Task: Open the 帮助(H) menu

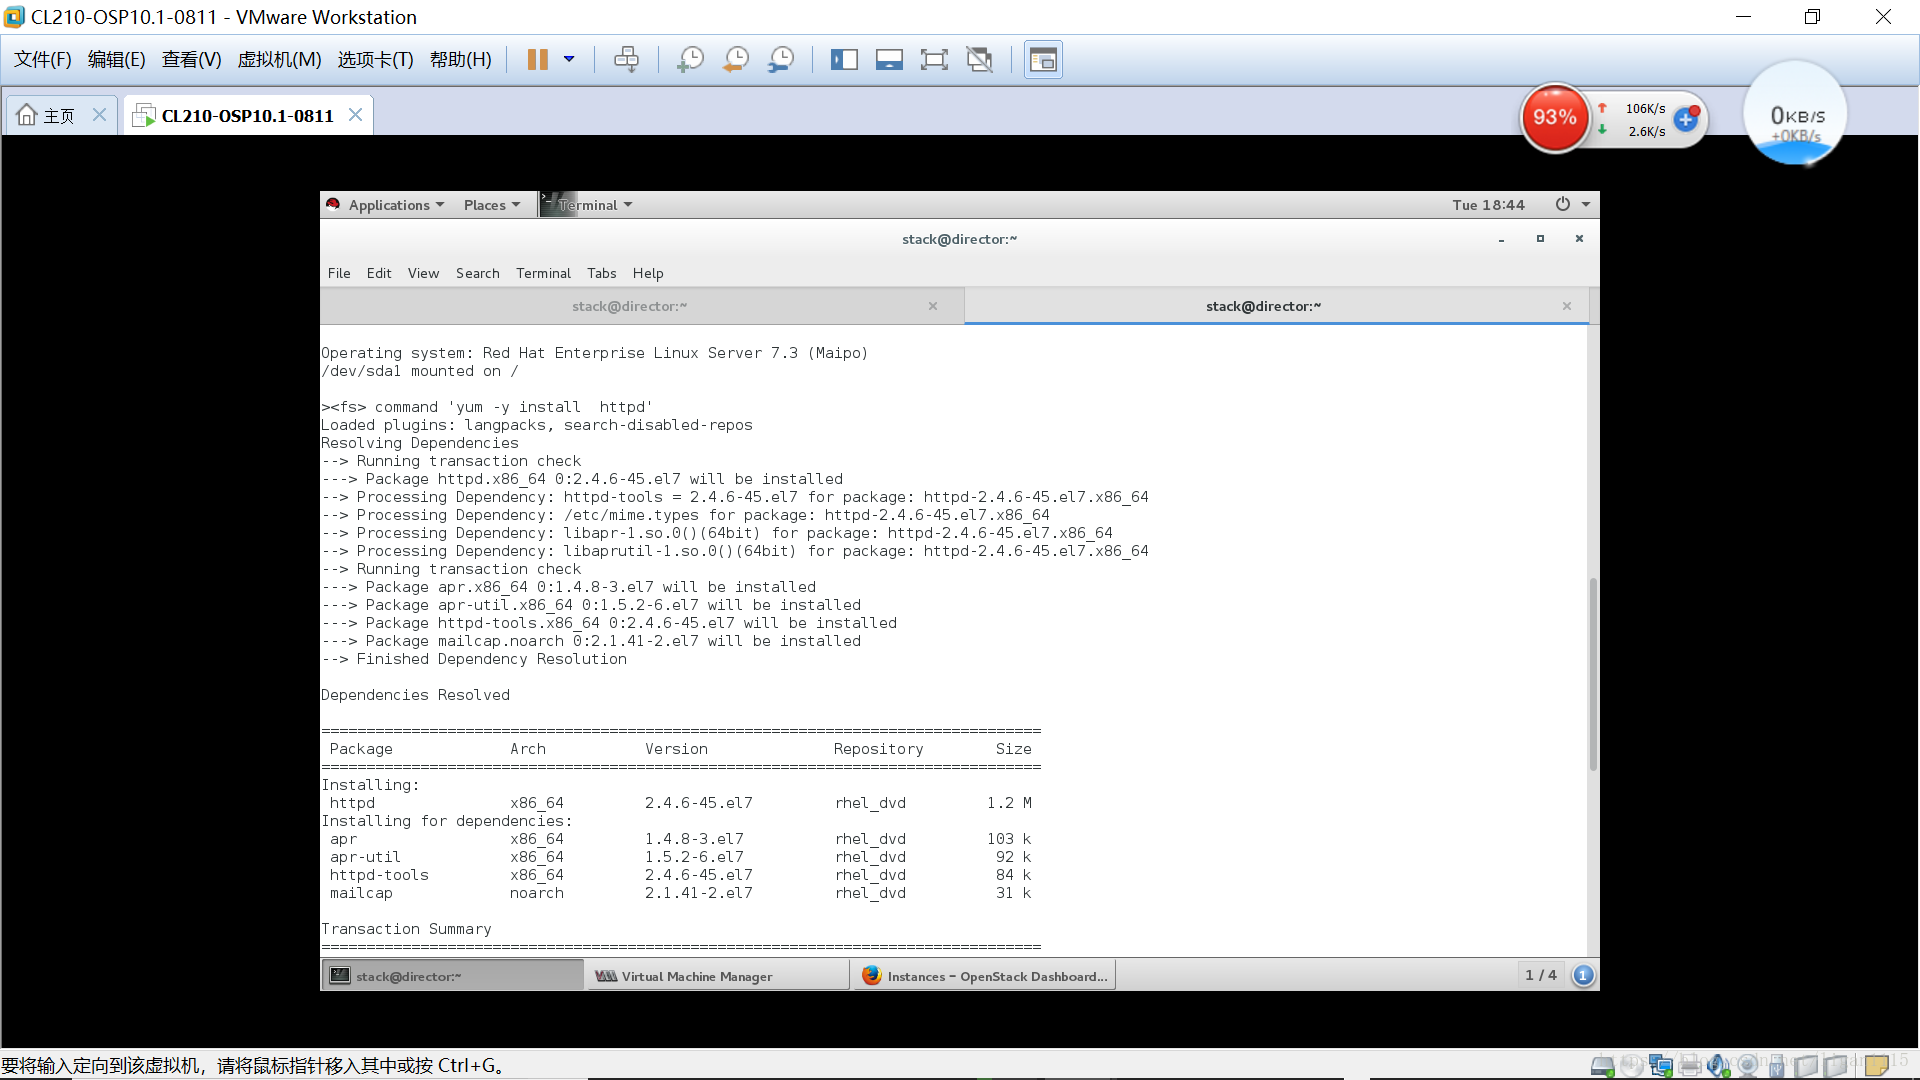Action: [x=461, y=60]
